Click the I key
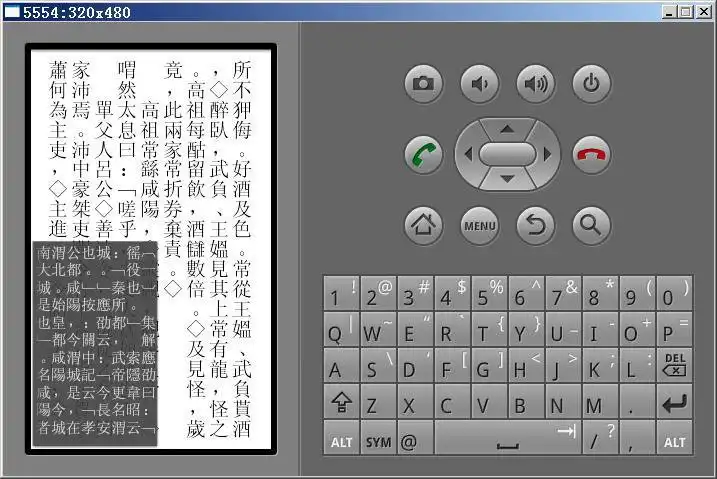The height and width of the screenshot is (479, 717). pos(601,330)
